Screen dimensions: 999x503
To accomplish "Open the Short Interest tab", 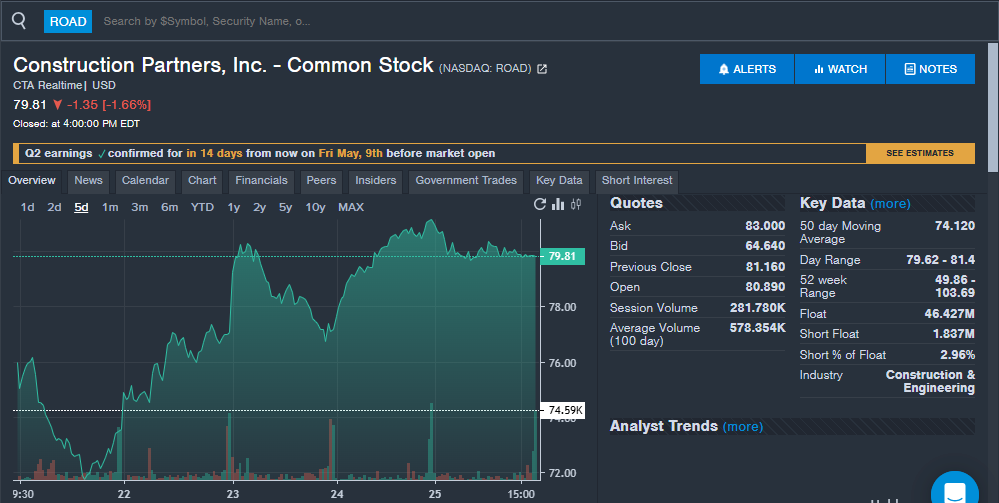I will click(x=636, y=180).
